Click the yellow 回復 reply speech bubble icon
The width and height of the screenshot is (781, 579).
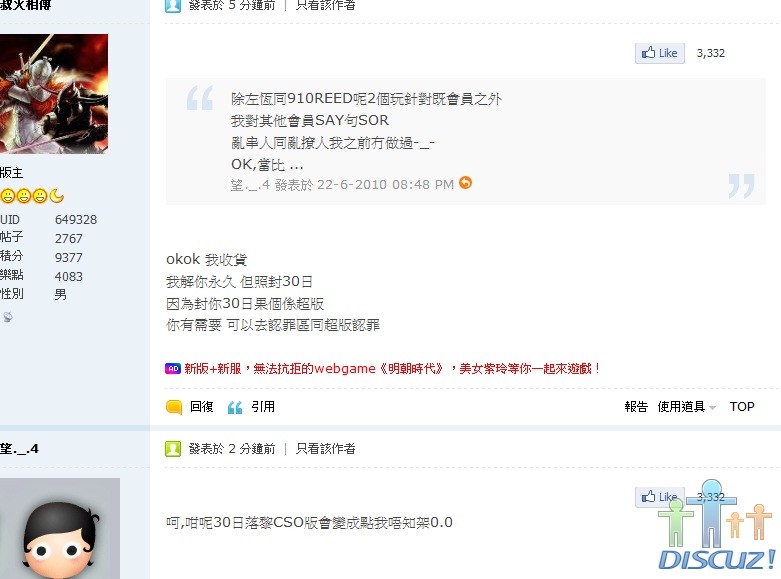tap(174, 407)
